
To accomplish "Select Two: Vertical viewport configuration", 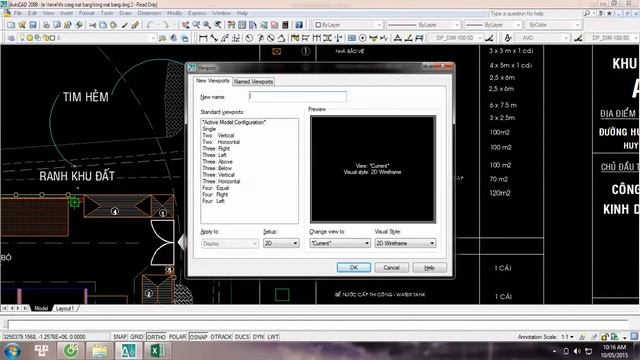I will pyautogui.click(x=218, y=136).
